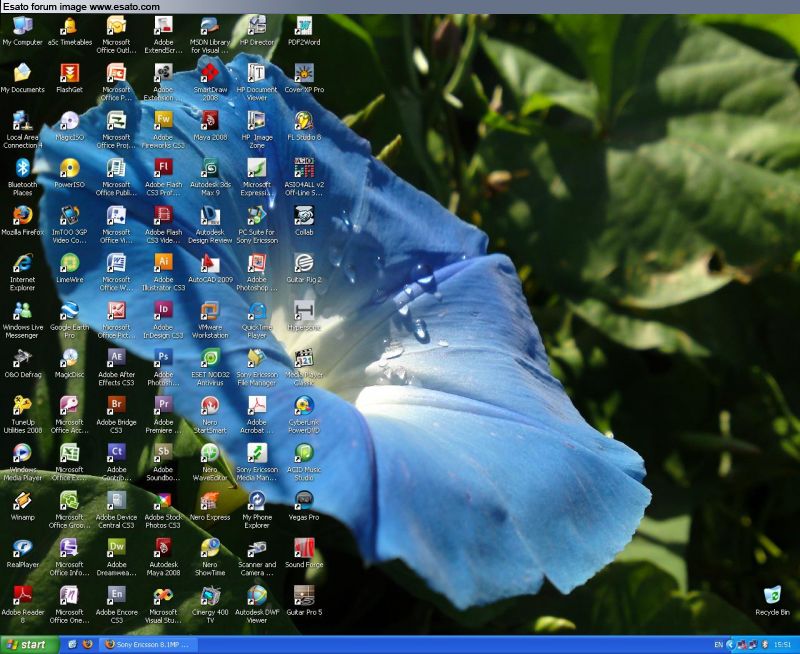Click the EN language indicator in tray
The width and height of the screenshot is (800, 654).
click(x=718, y=645)
